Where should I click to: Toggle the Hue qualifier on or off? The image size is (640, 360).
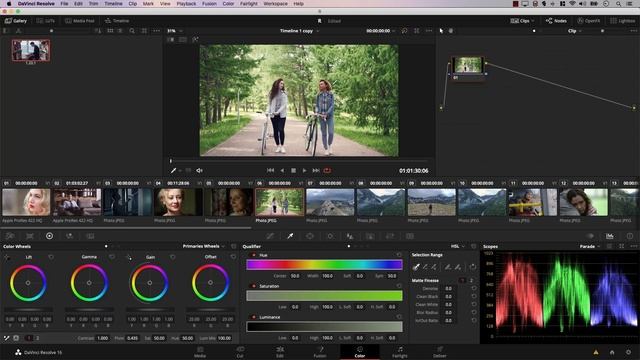[253, 255]
